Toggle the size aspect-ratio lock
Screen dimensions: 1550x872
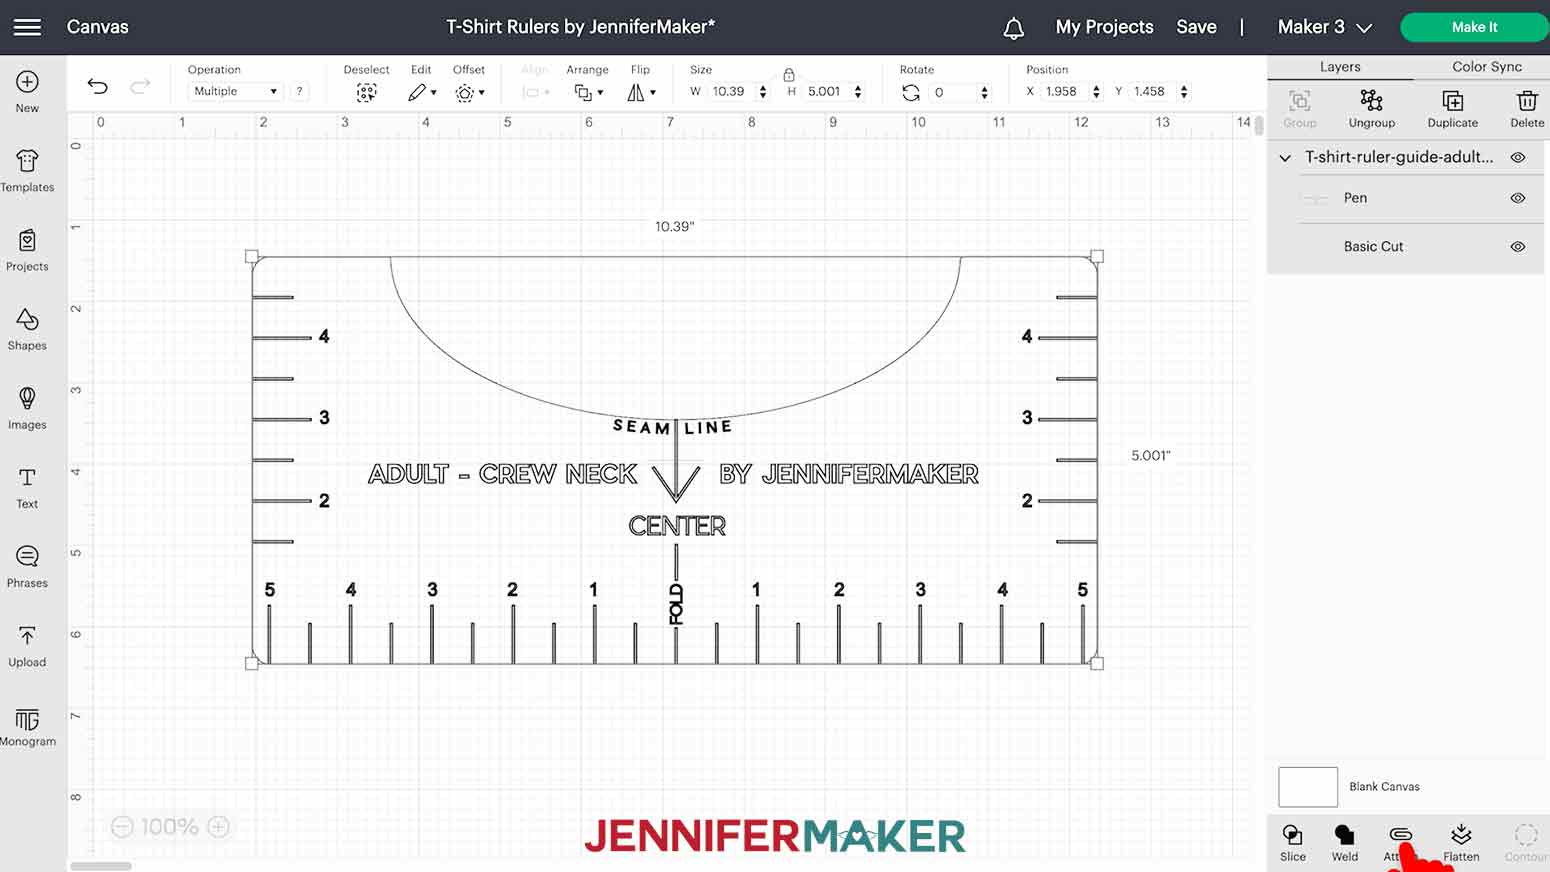[789, 74]
